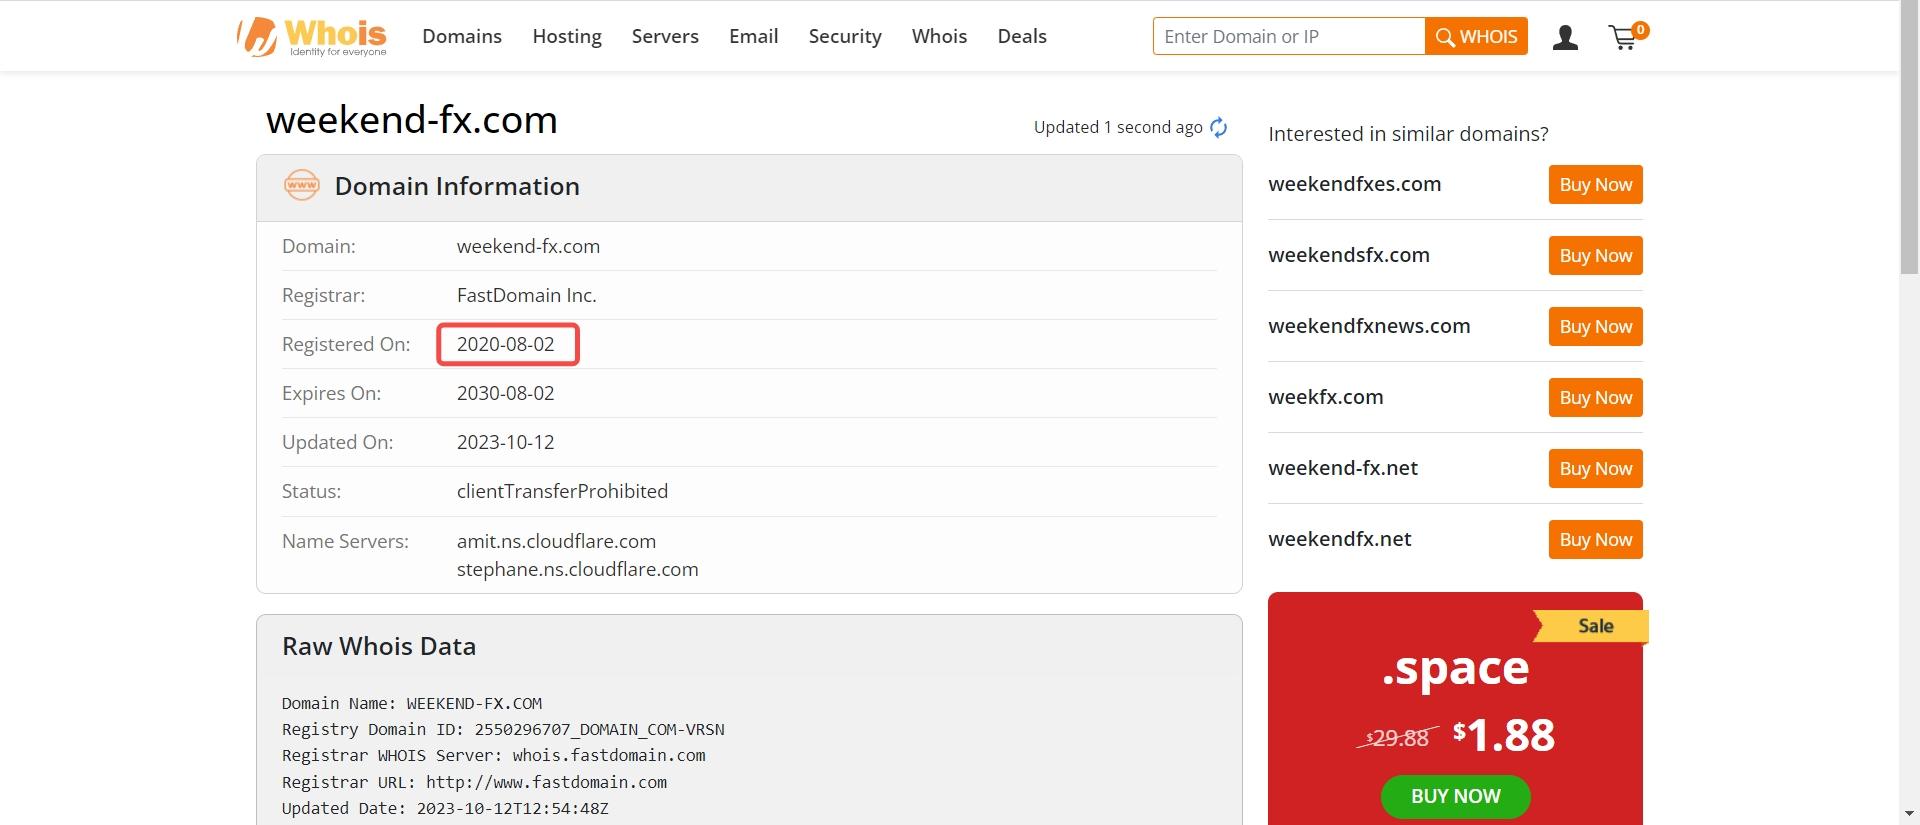Buy Now for weekendsfx.com
Screen dimensions: 1920x825
(x=1595, y=255)
